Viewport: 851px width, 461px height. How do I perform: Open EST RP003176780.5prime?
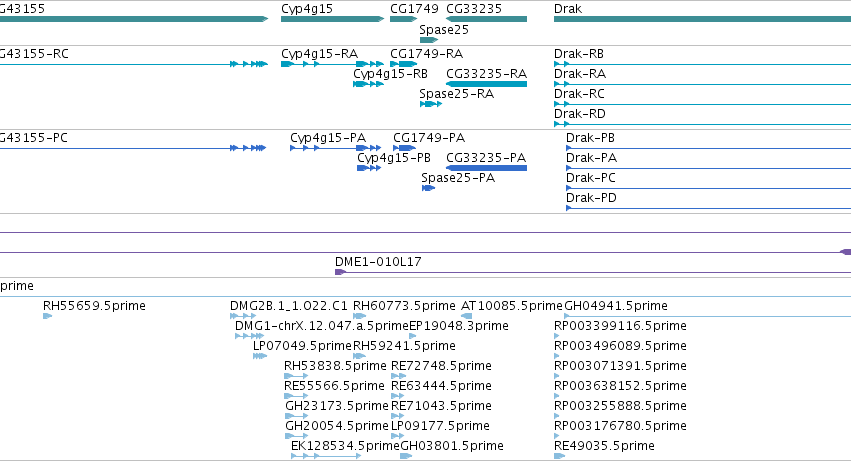[620, 426]
